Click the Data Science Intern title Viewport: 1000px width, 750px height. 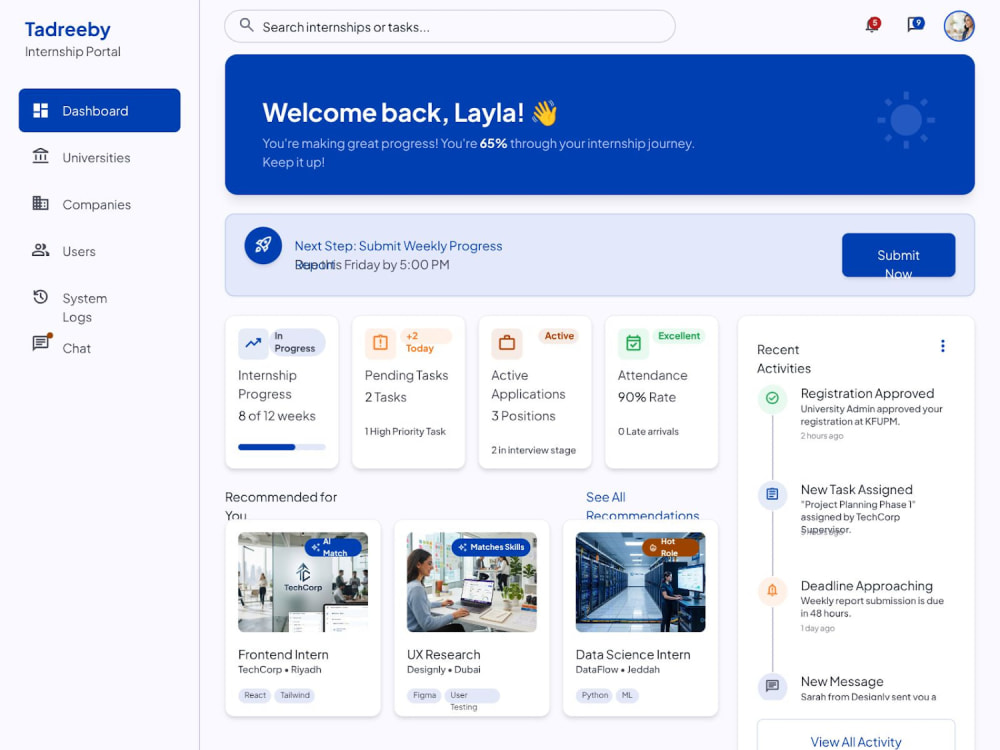click(x=633, y=654)
